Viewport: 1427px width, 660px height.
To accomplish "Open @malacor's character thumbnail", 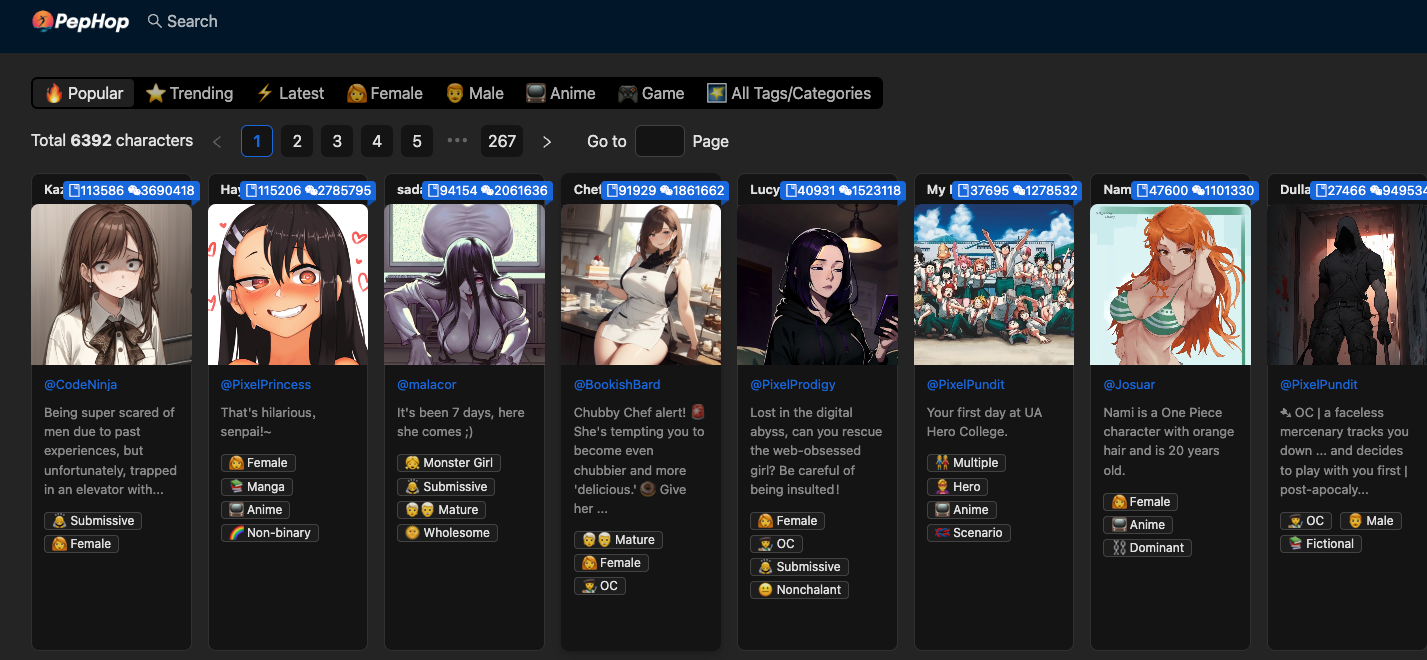I will point(464,285).
